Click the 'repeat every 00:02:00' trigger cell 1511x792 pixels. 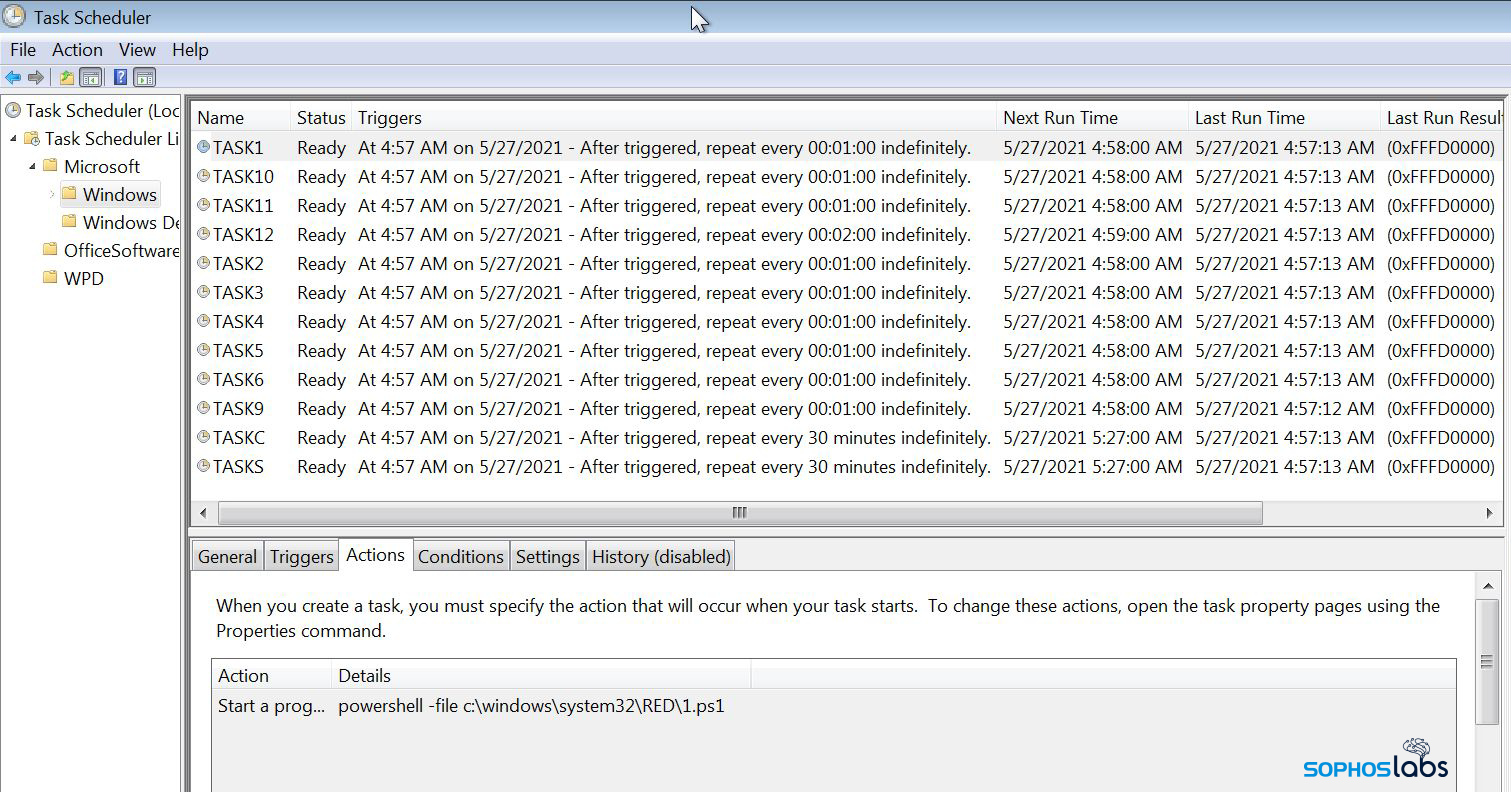pos(665,234)
